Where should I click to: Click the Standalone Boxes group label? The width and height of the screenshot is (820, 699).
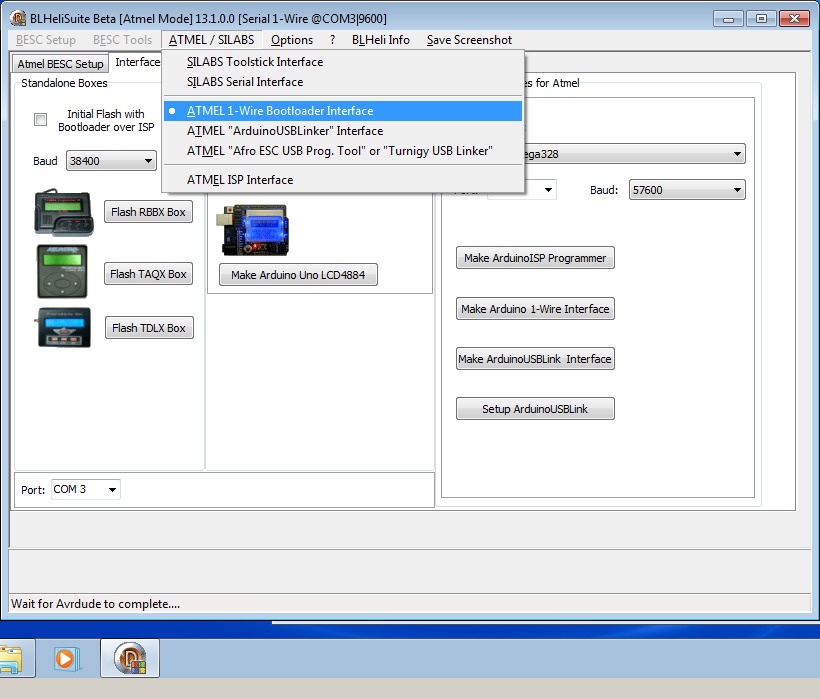click(64, 83)
